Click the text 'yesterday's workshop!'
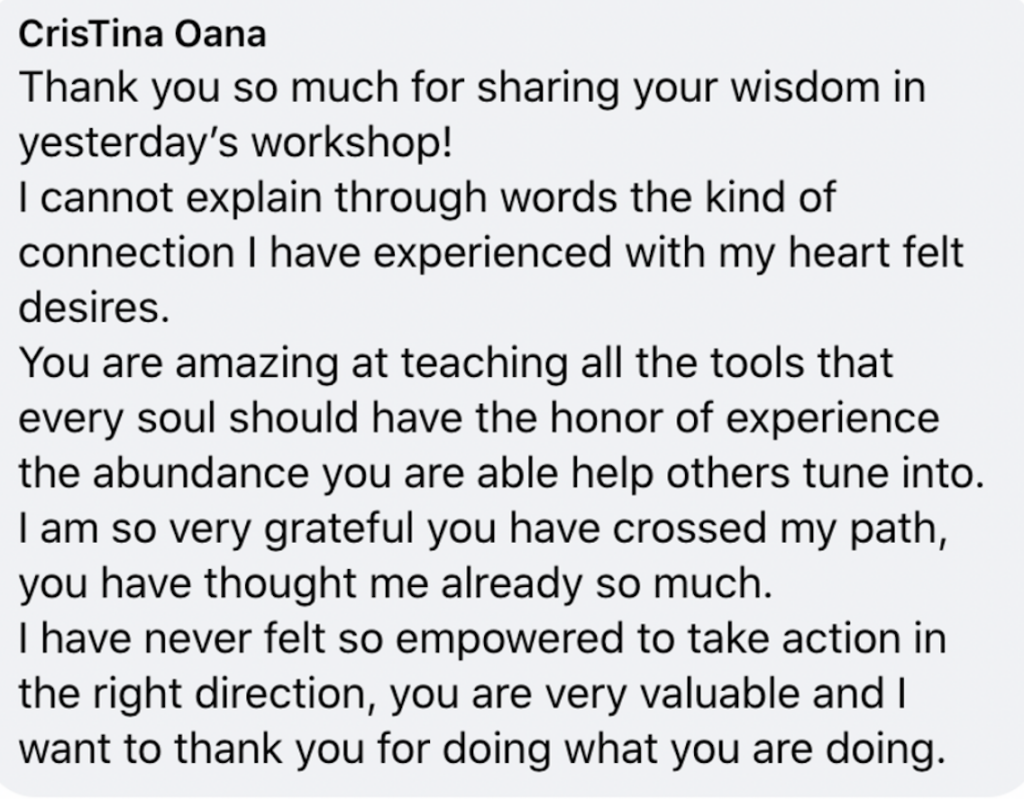 236,143
